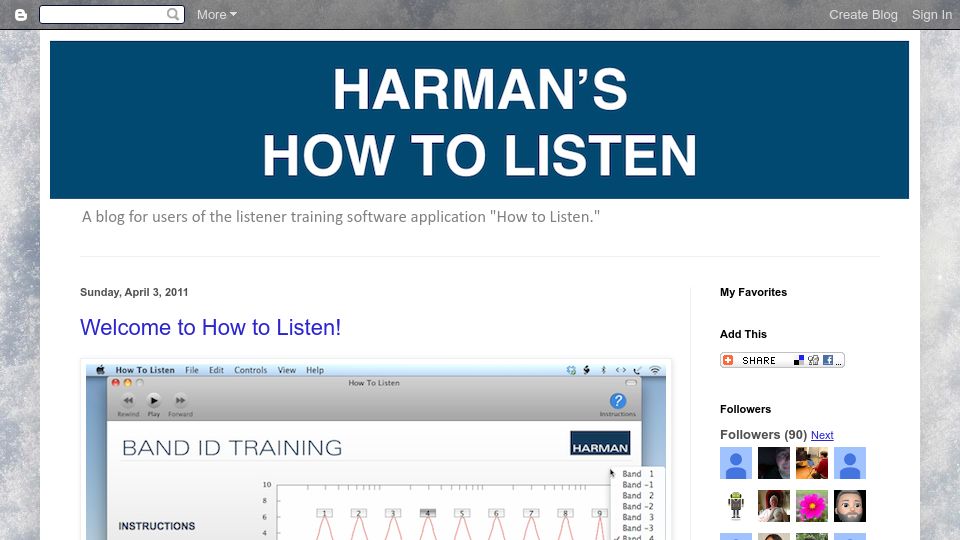
Task: Click the Controls menu in the screenshot
Action: (250, 370)
